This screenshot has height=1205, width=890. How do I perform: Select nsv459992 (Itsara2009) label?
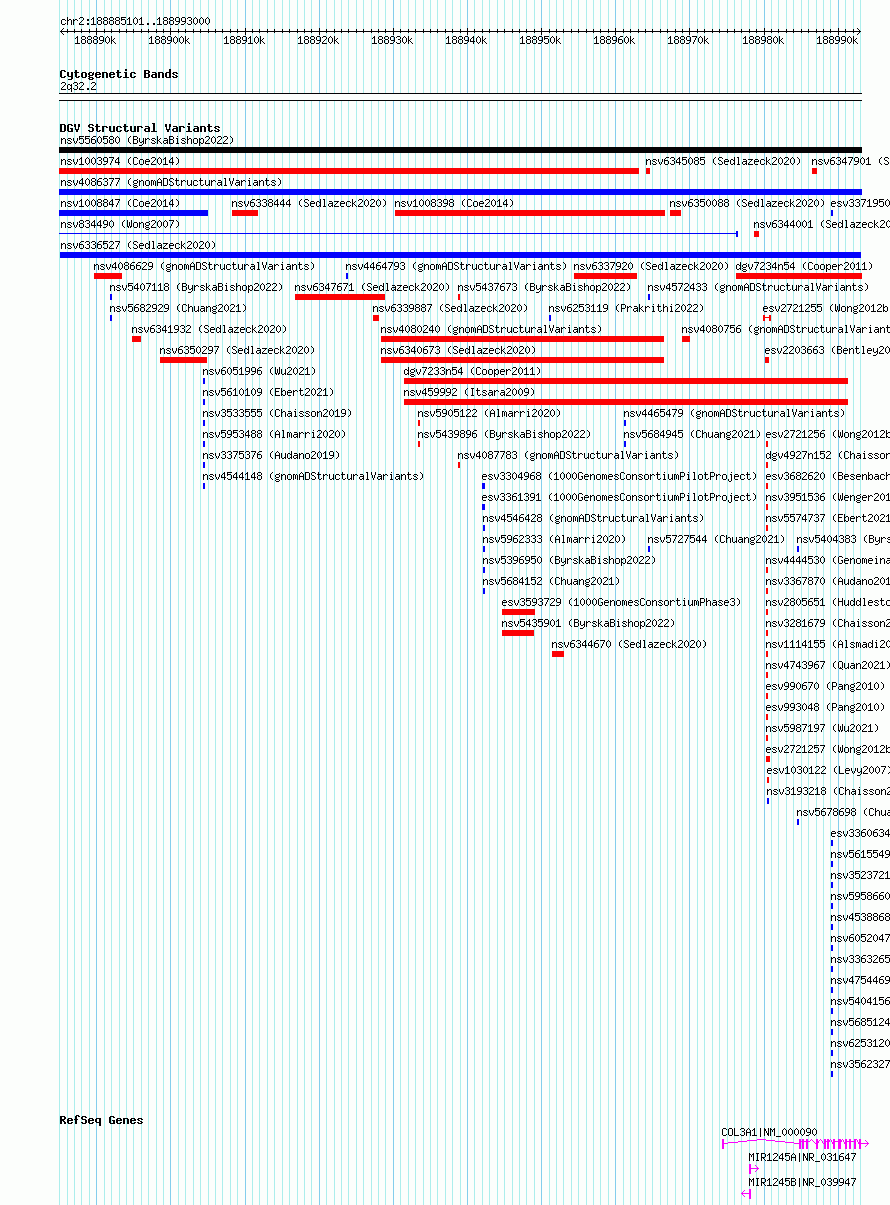pos(469,392)
